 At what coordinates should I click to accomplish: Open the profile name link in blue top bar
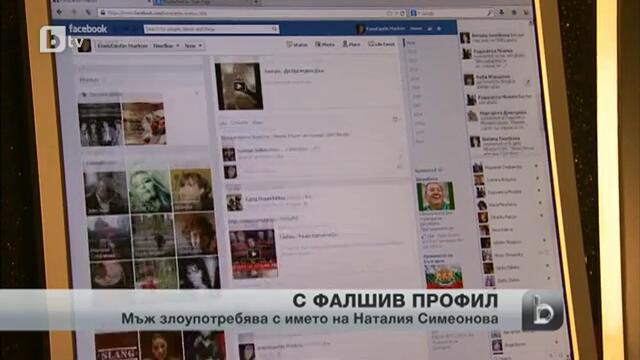385,29
